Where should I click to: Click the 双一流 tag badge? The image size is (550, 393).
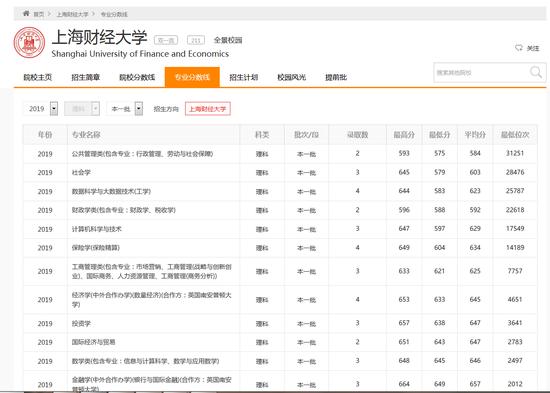(x=166, y=40)
